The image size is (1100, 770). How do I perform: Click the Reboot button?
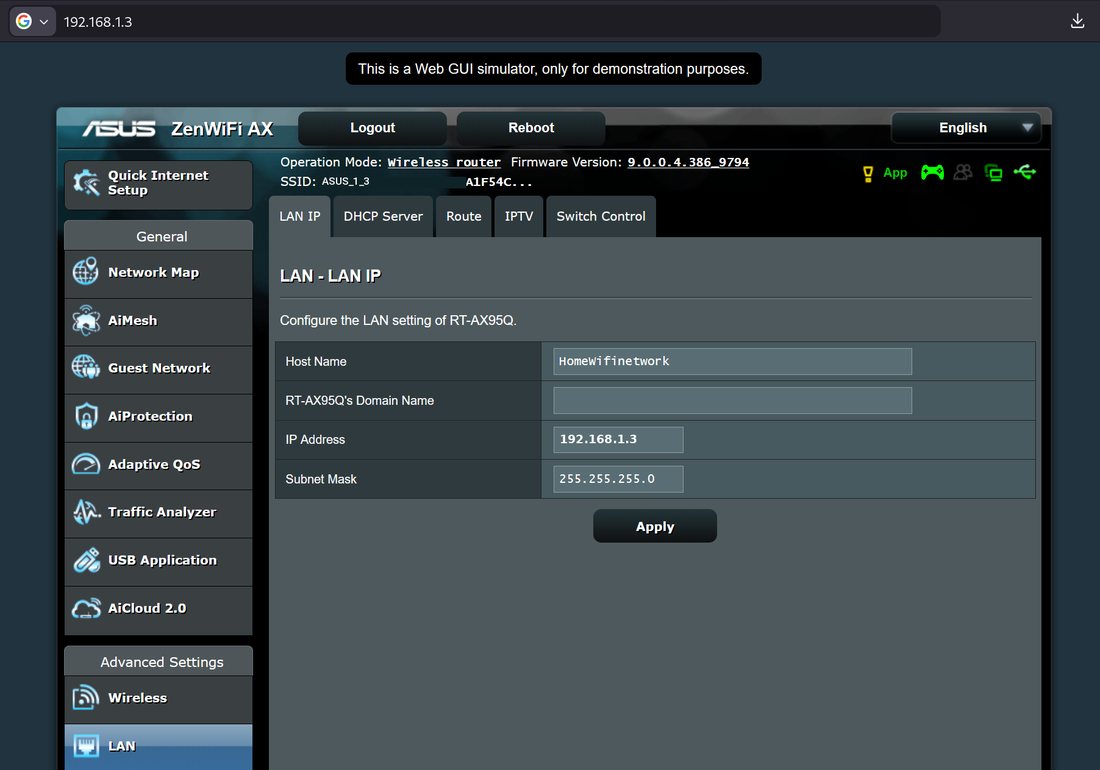pos(531,128)
